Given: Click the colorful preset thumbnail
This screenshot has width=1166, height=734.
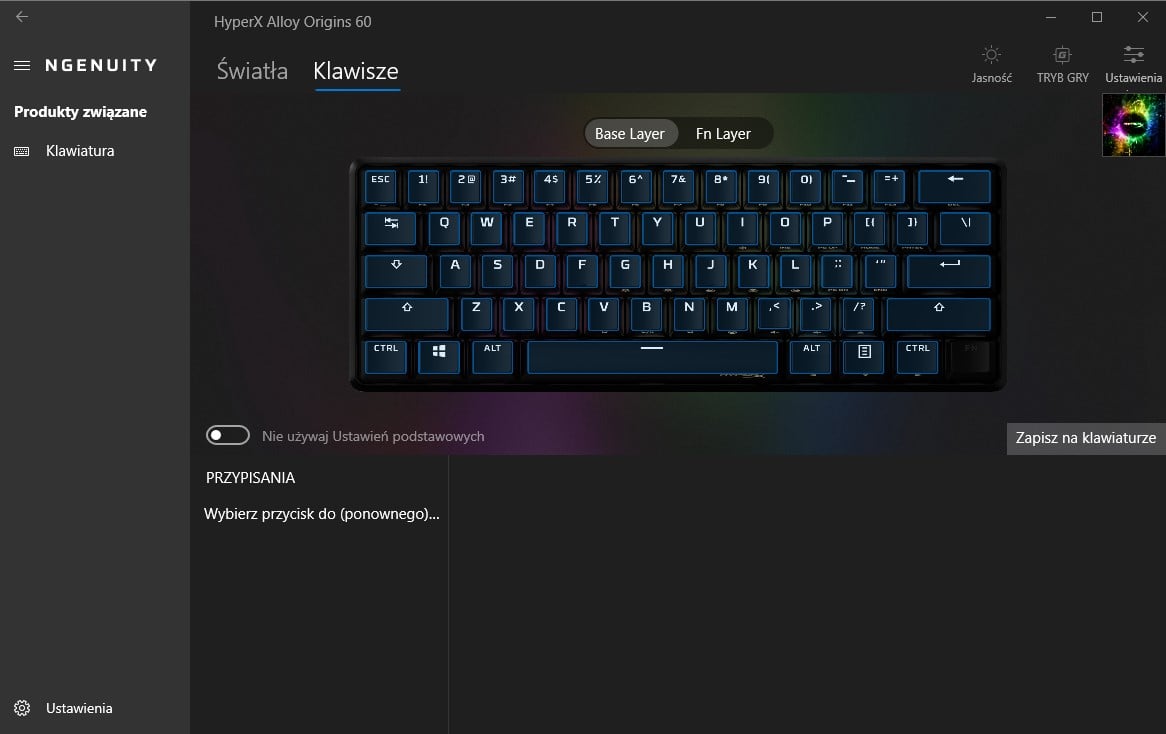Looking at the screenshot, I should point(1133,125).
